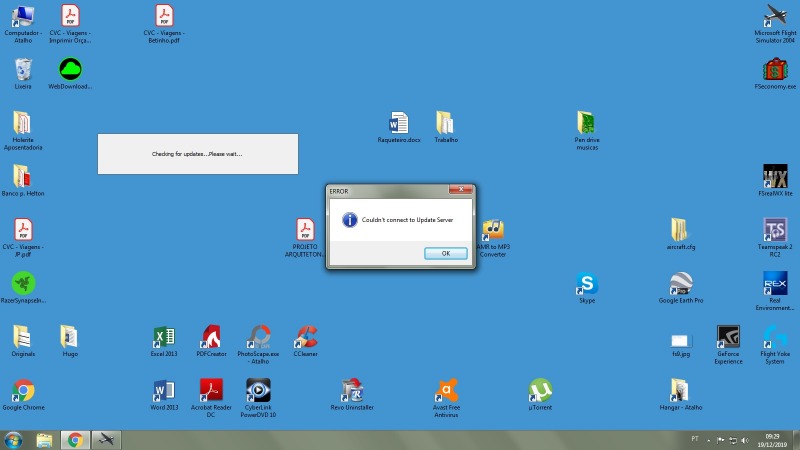
Task: Select the uTorrent shortcut
Action: (x=540, y=394)
